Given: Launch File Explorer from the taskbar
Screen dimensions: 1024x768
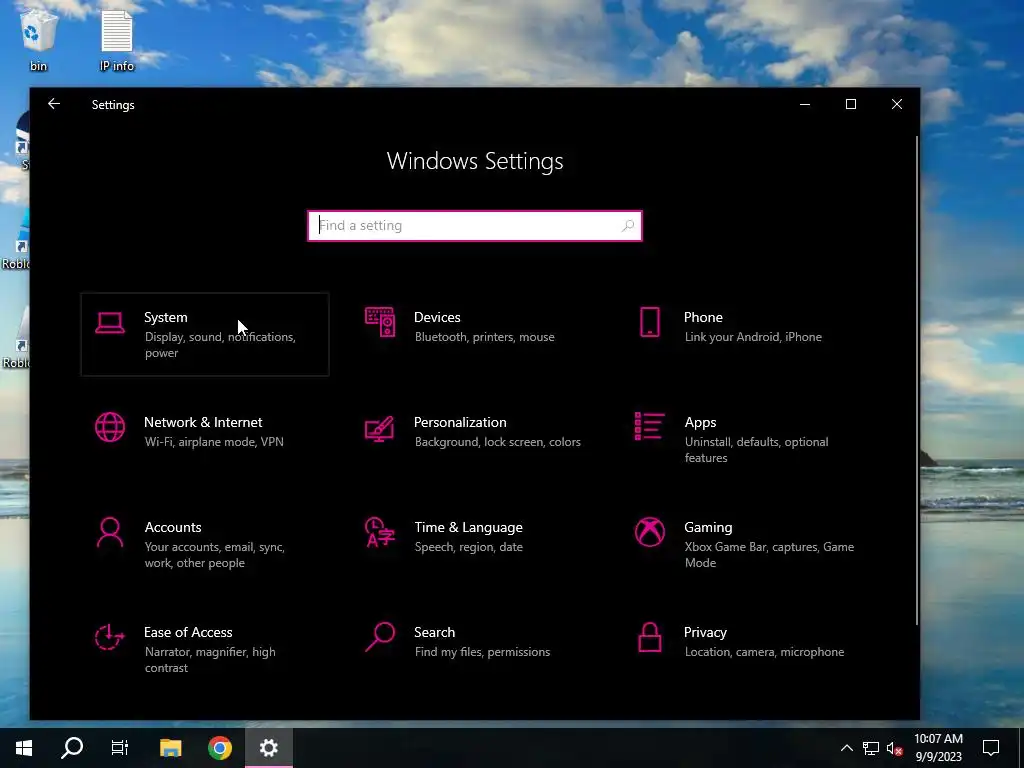Looking at the screenshot, I should click(170, 748).
